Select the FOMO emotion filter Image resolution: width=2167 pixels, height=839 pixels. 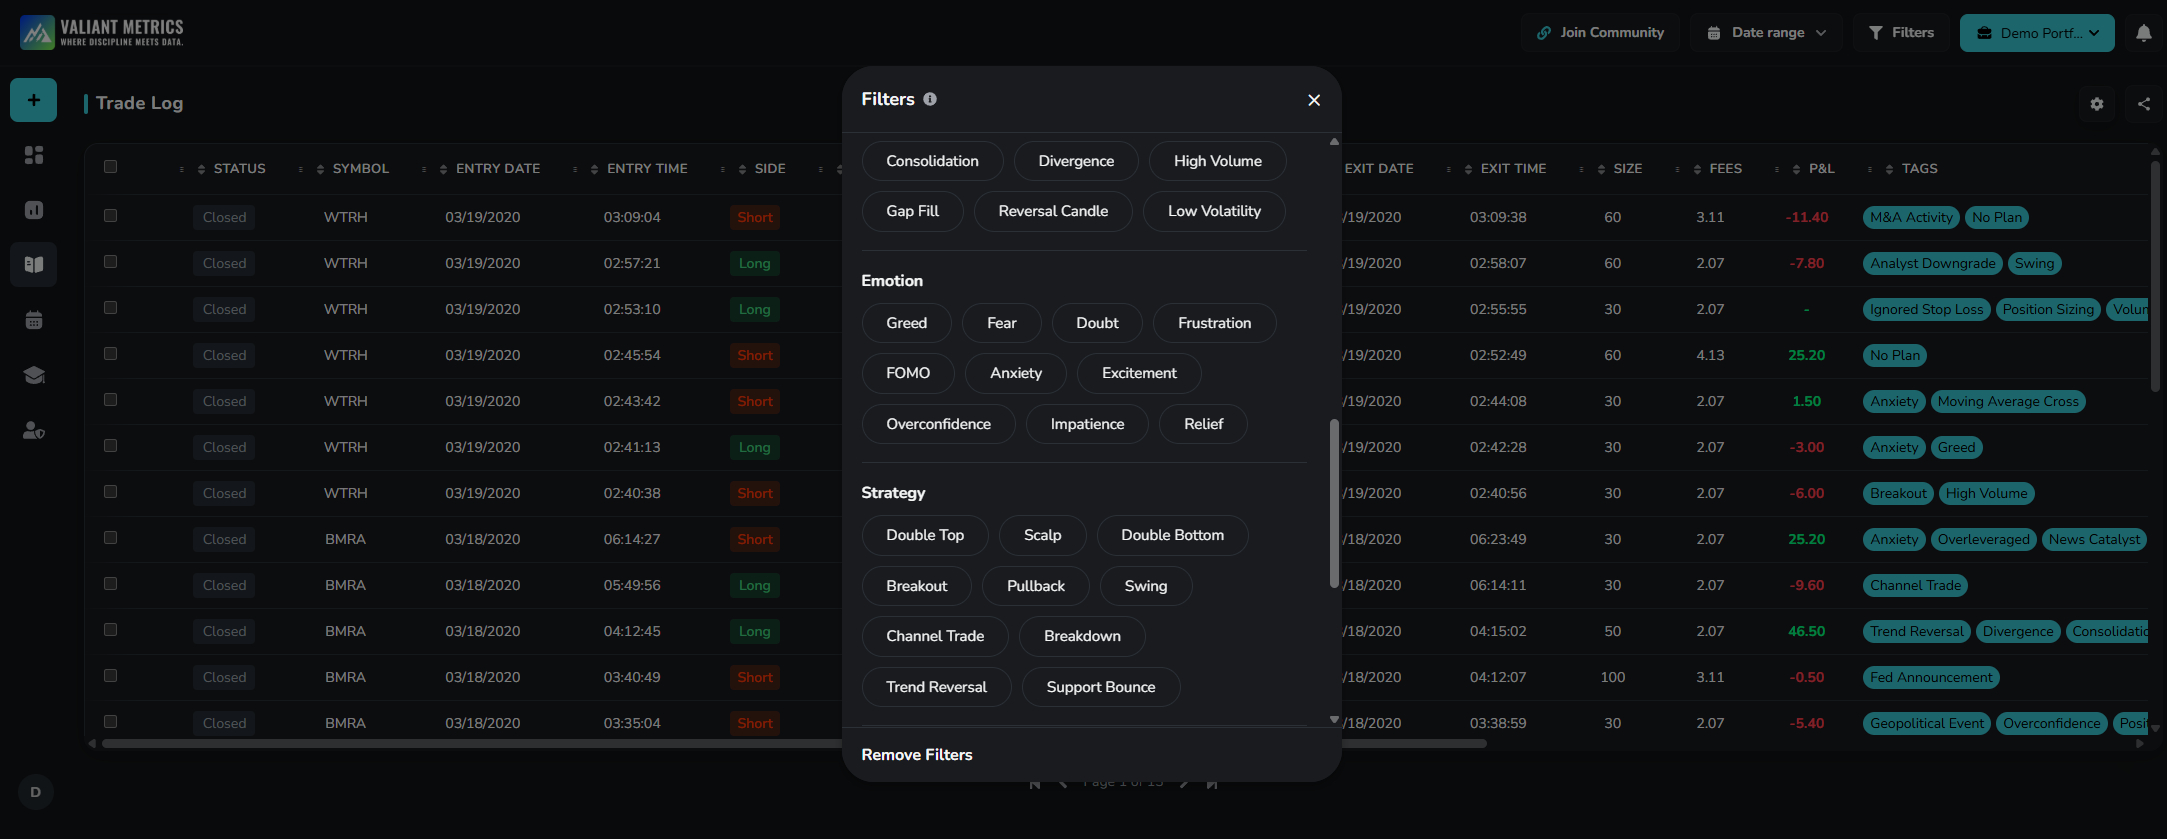908,373
